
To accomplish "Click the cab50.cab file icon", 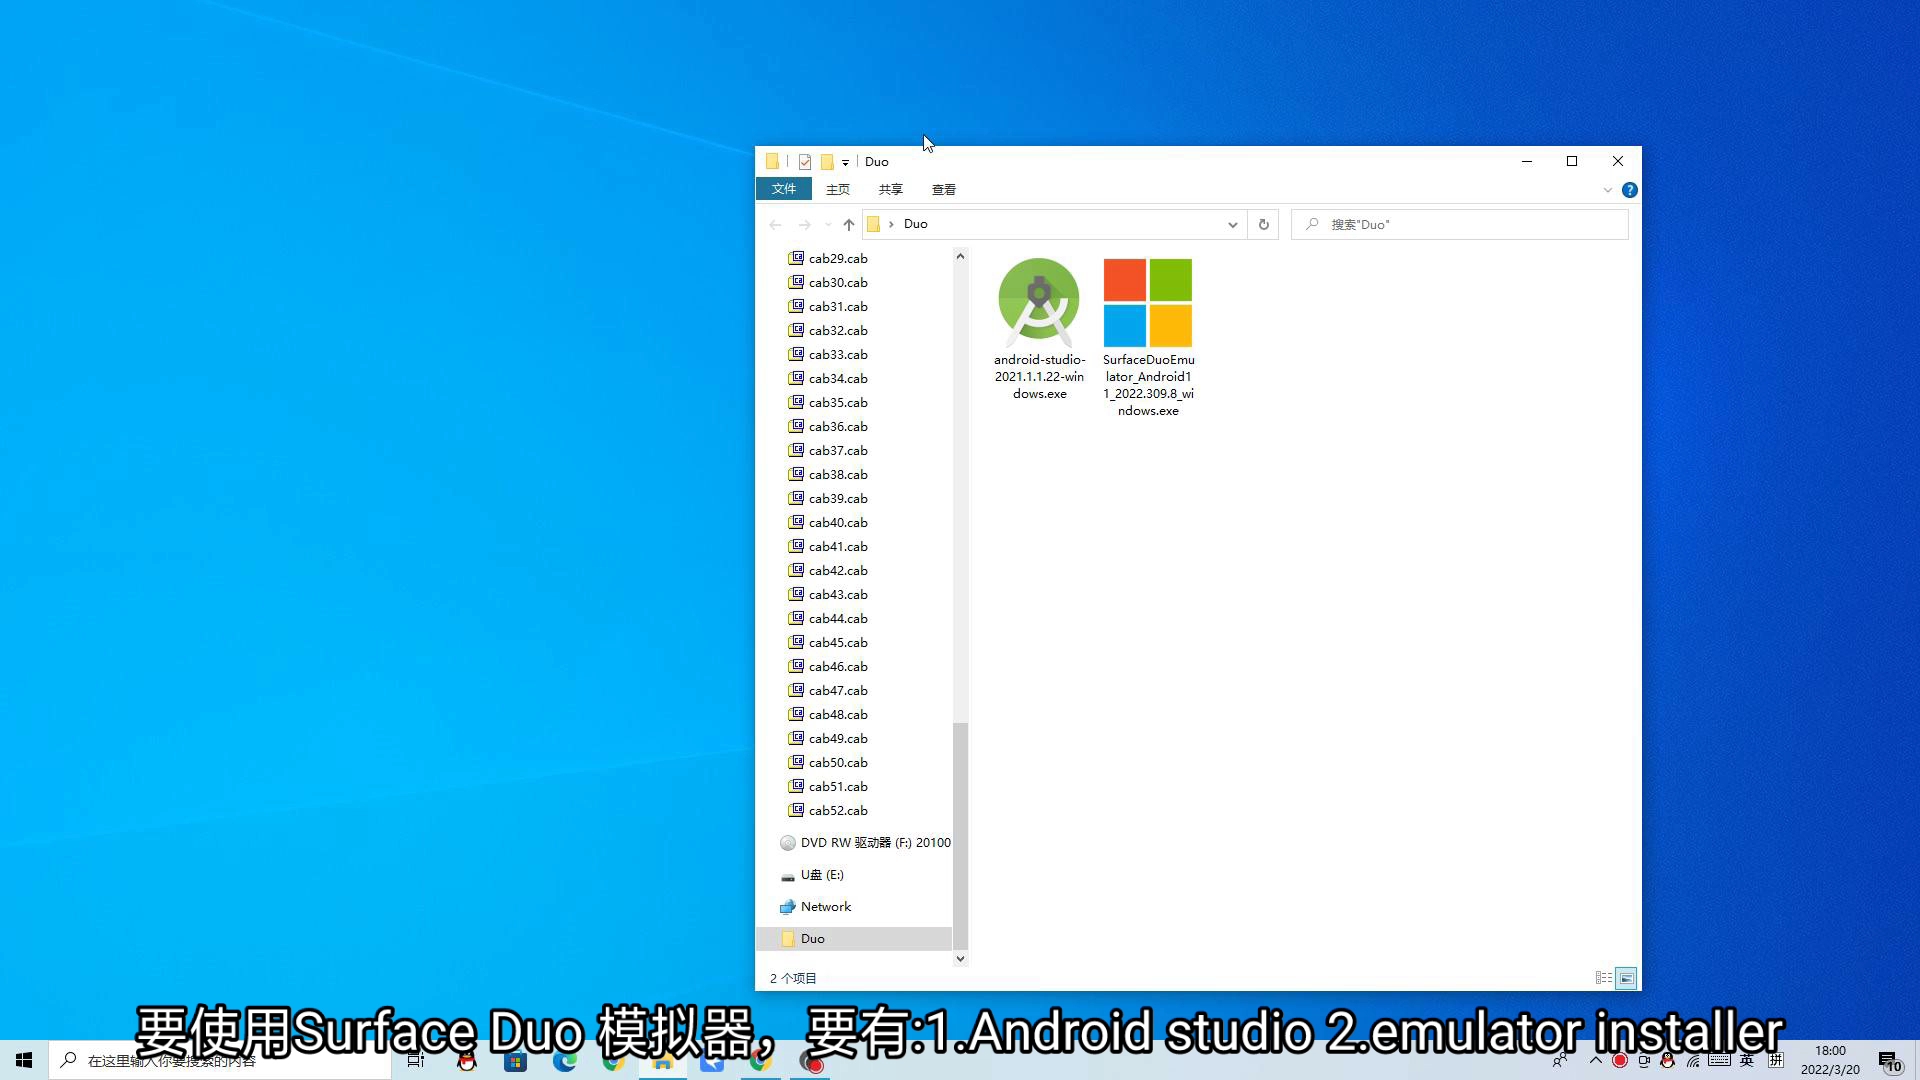I will click(x=796, y=762).
